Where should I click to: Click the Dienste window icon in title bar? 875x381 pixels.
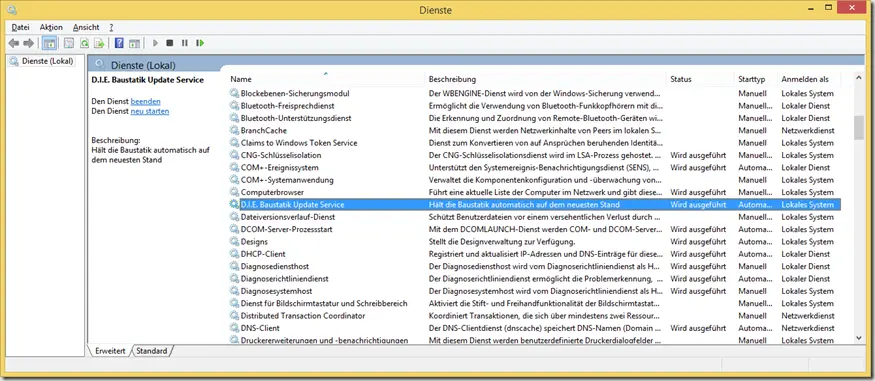point(12,9)
